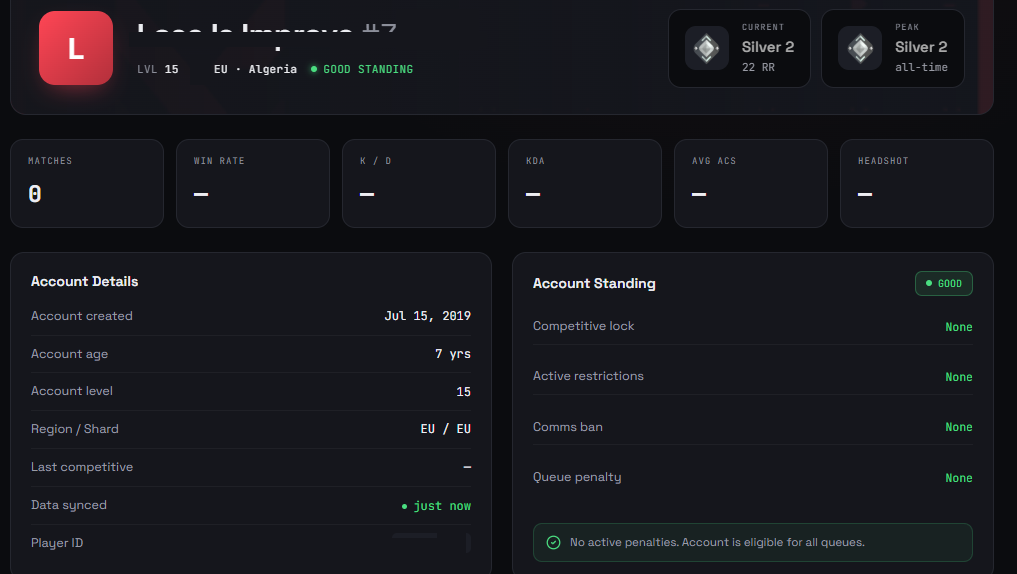
Task: Select the Peak Silver 2 all-time card
Action: coord(892,48)
